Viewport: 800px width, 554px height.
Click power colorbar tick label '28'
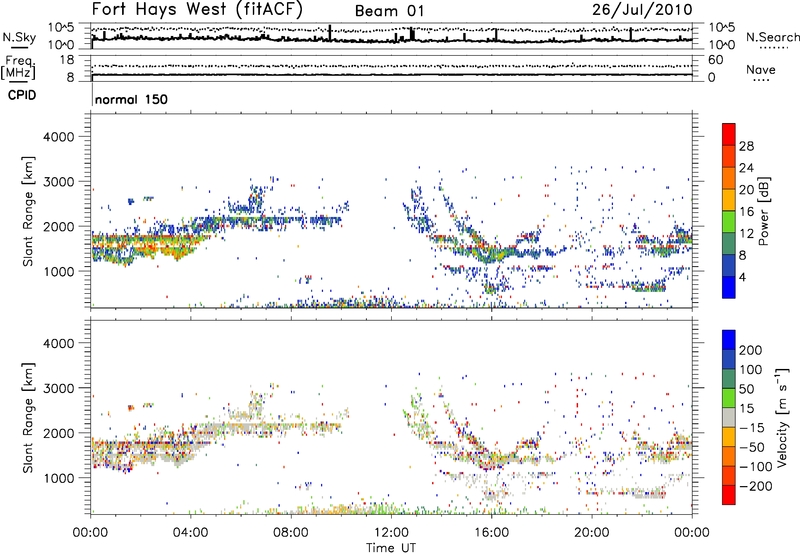coord(746,146)
